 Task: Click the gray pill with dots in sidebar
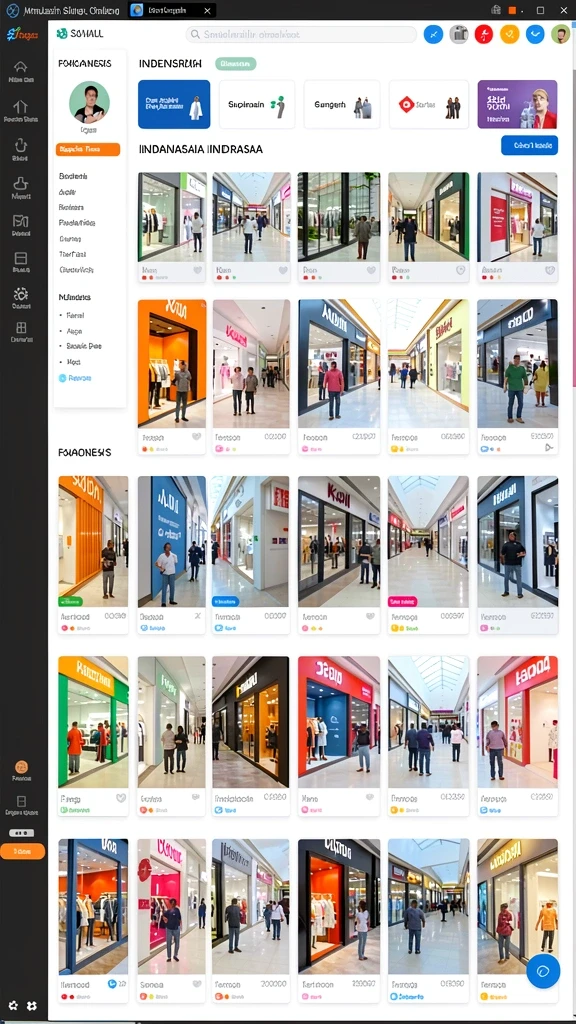coord(21,833)
